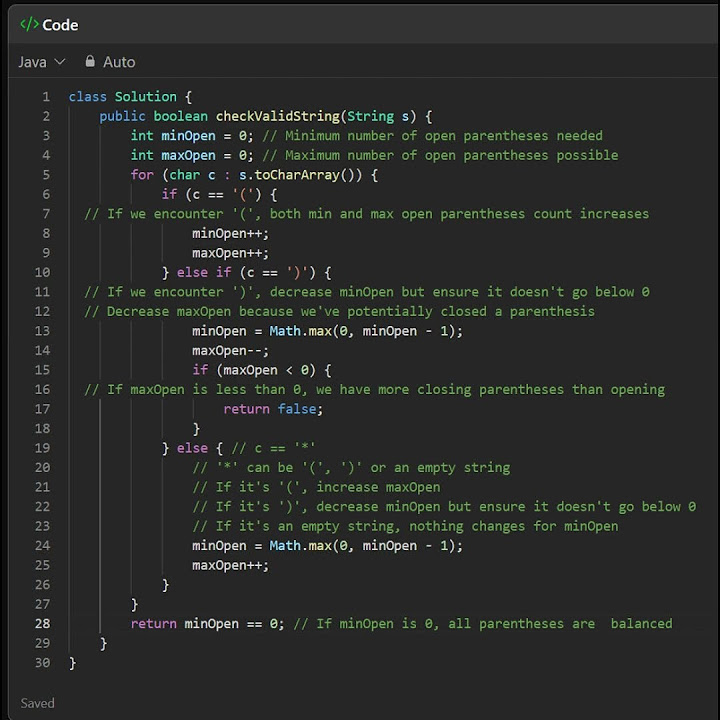Viewport: 720px width, 720px height.
Task: Click 'maxOpen--;' on line 14
Action: (231, 350)
